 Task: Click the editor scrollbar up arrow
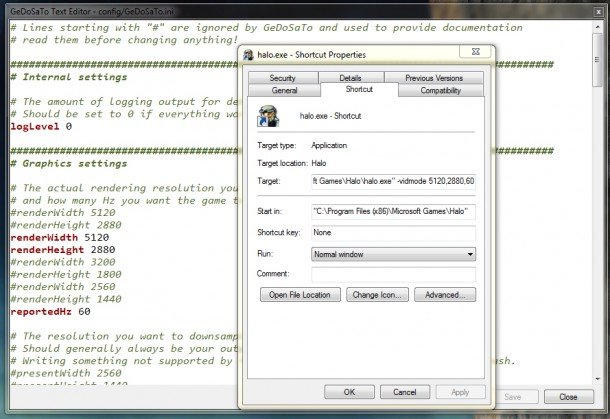click(x=597, y=26)
